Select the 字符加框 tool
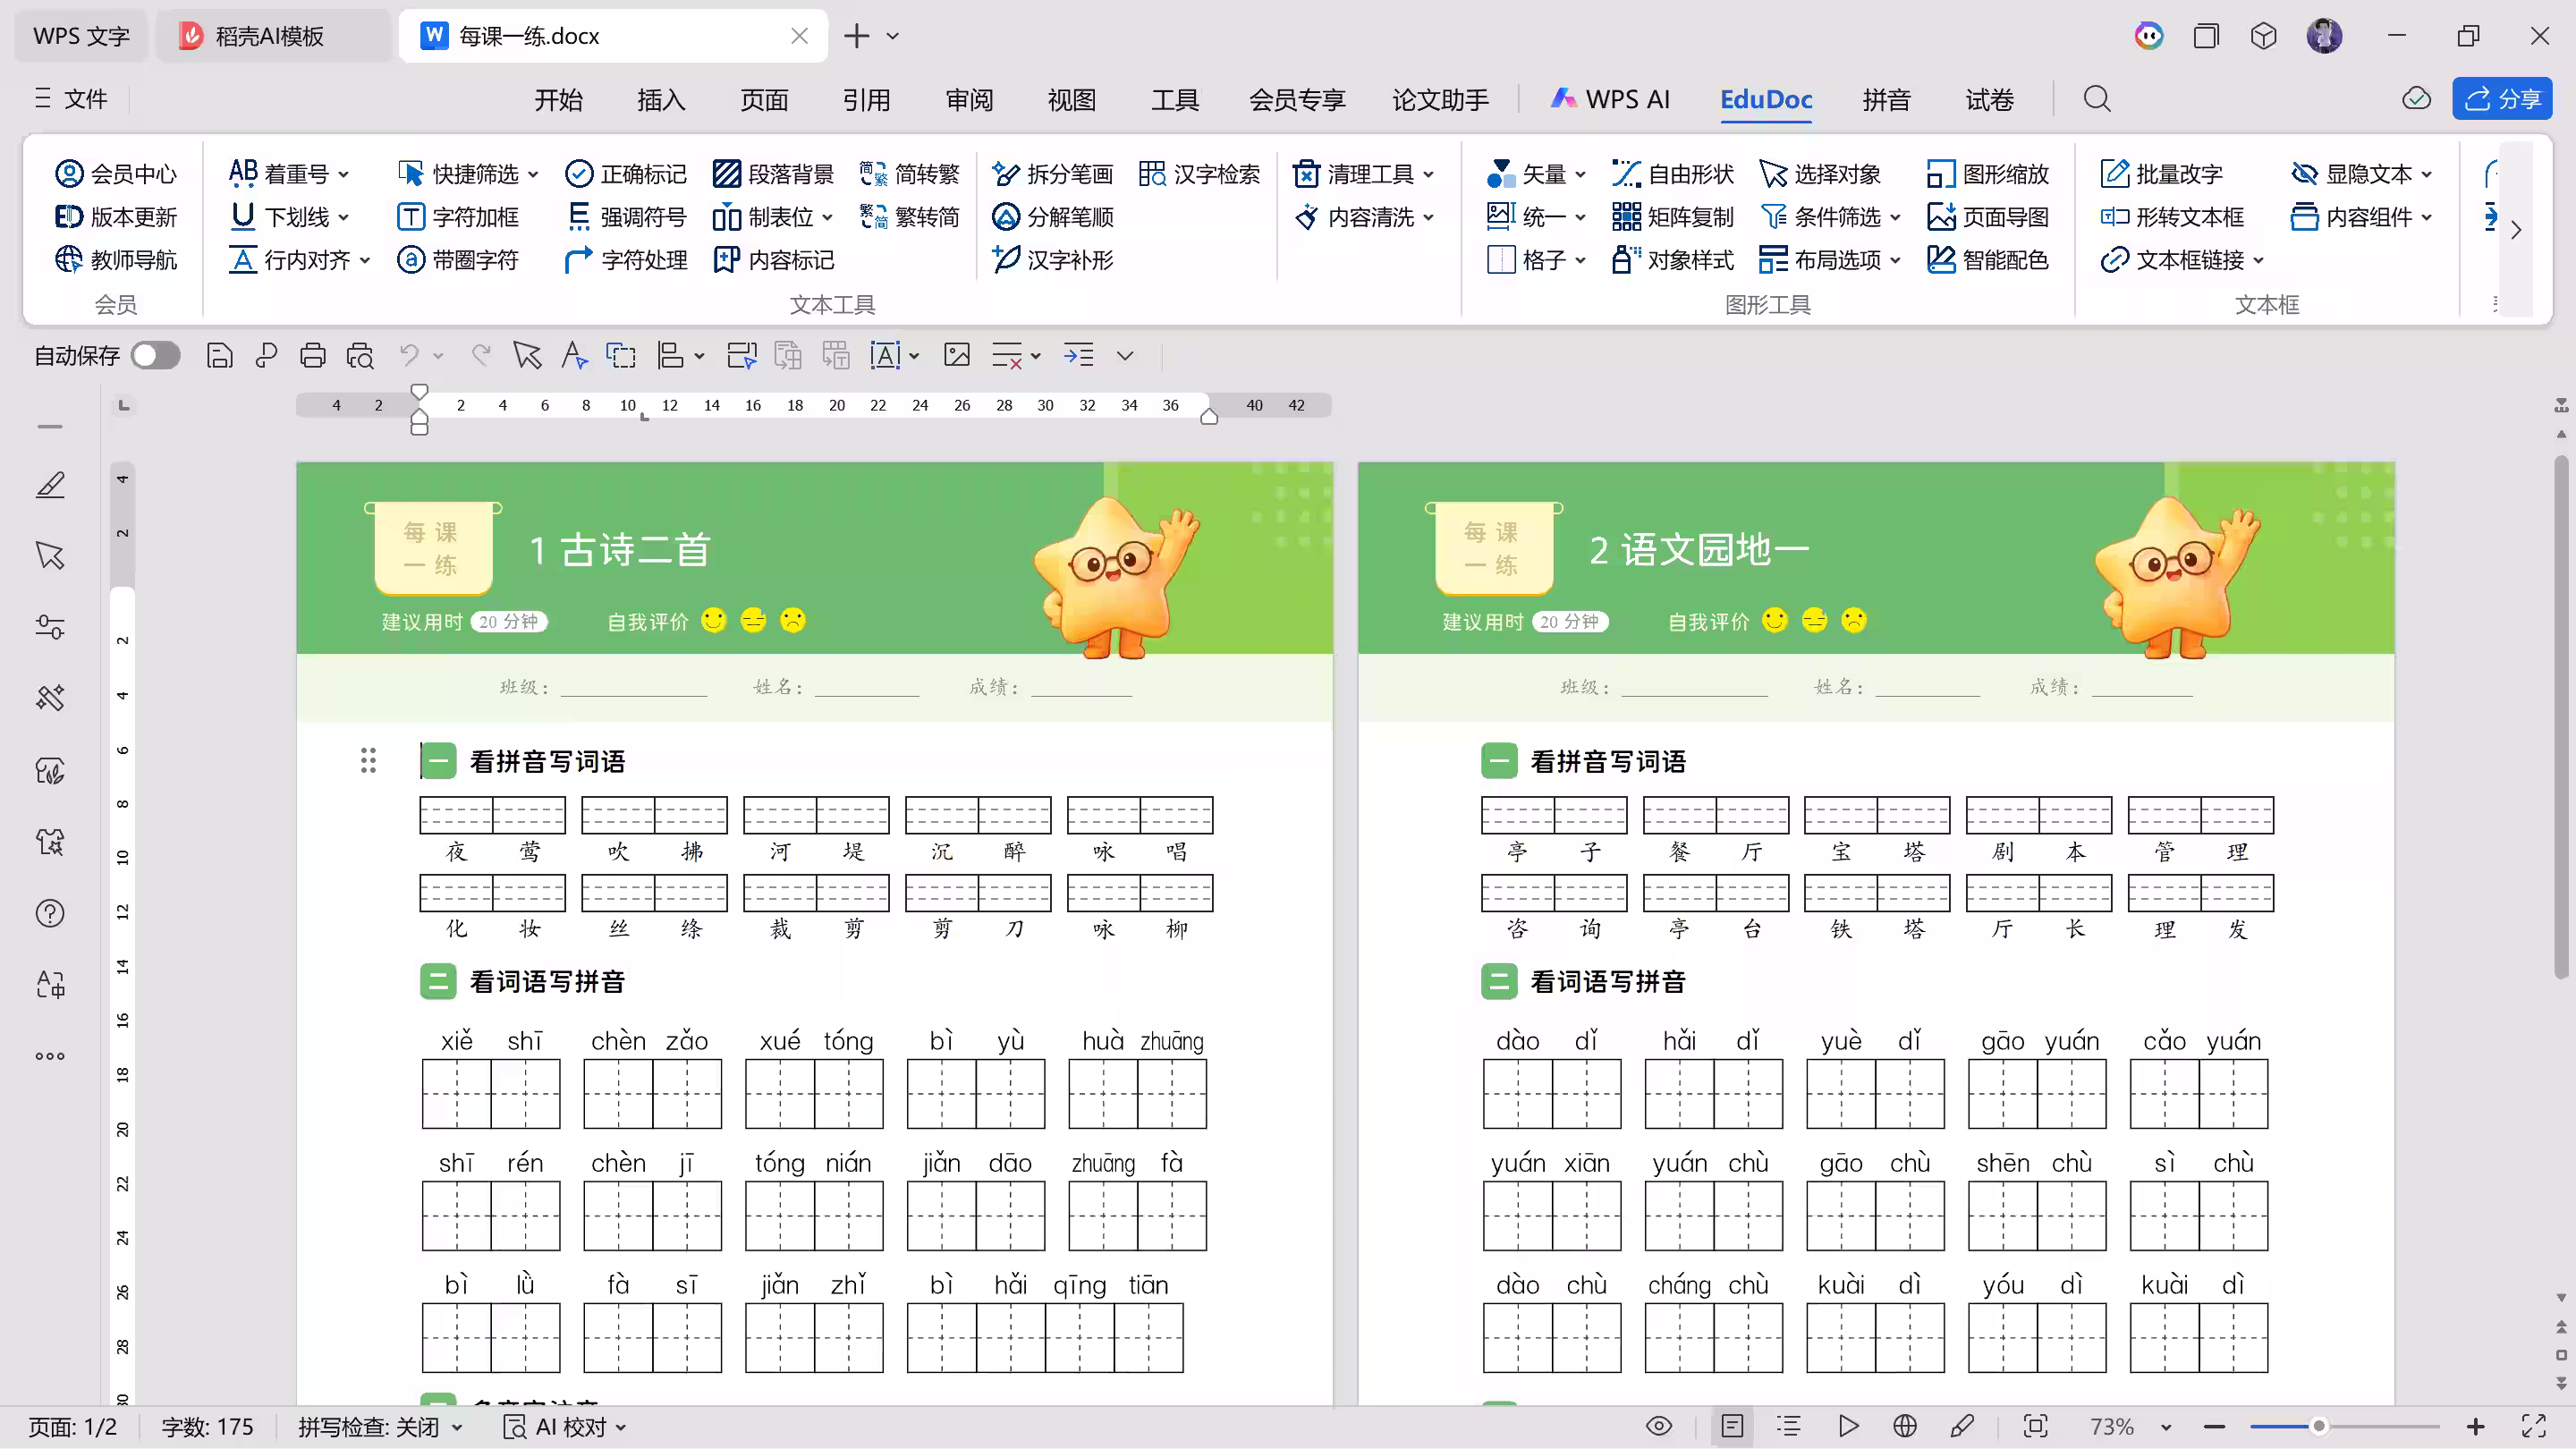 coord(459,216)
